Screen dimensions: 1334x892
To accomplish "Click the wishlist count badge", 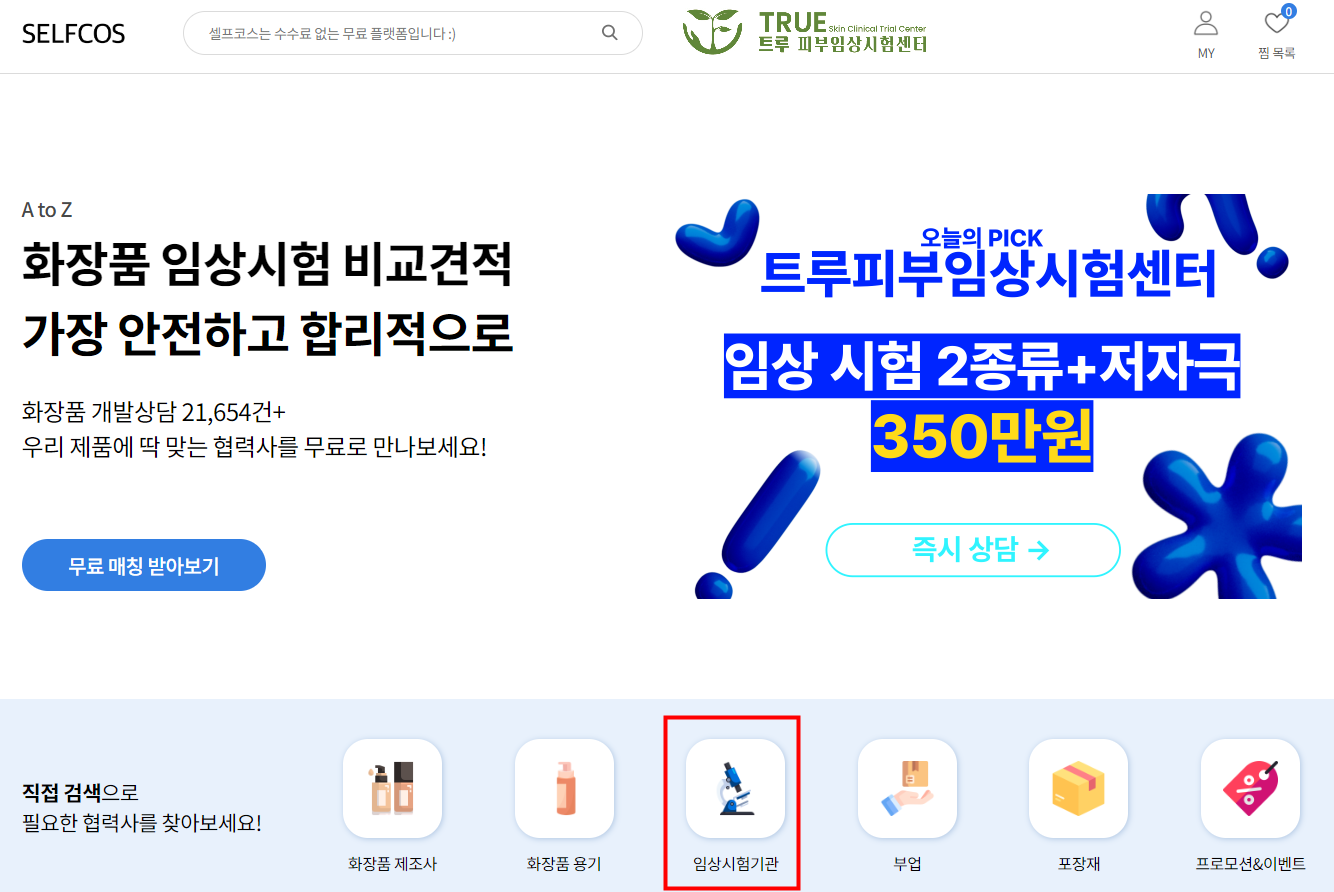I will click(x=1288, y=12).
